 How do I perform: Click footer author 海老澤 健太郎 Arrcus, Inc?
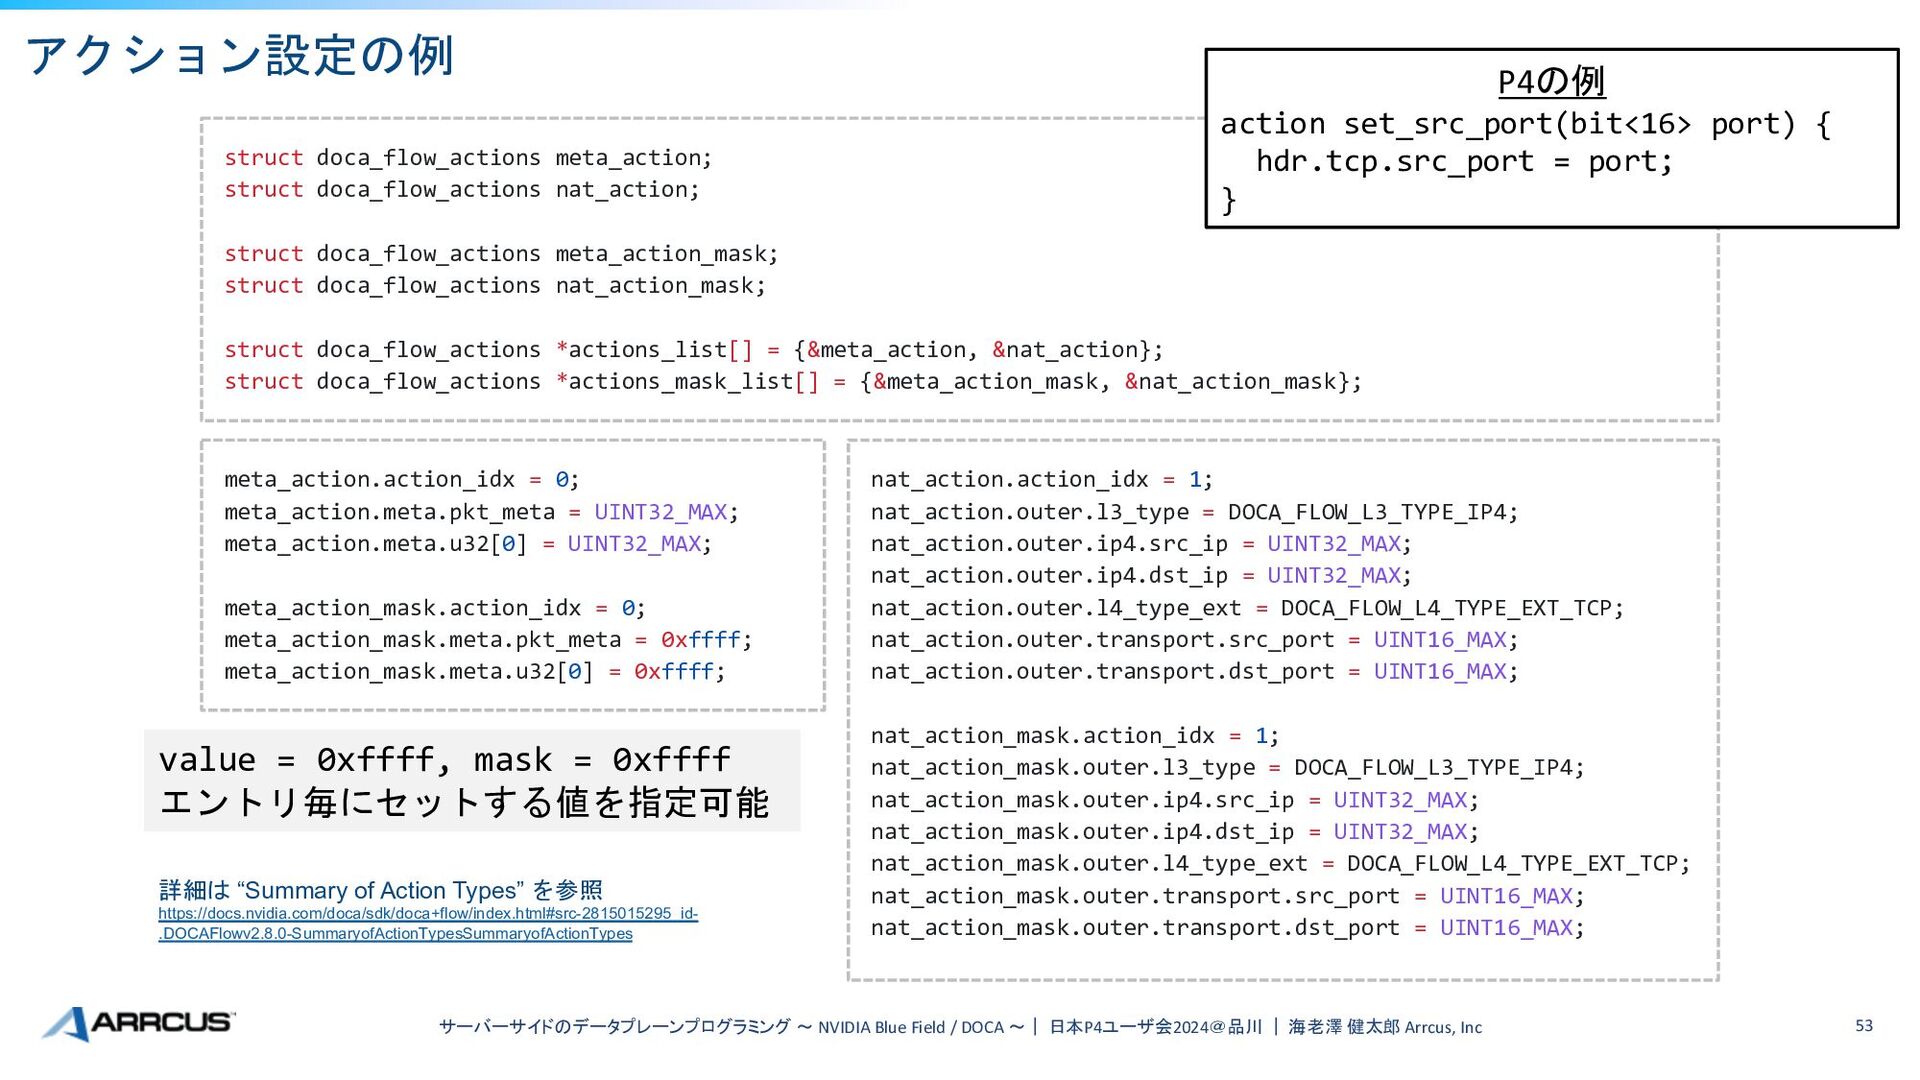(x=1385, y=1027)
